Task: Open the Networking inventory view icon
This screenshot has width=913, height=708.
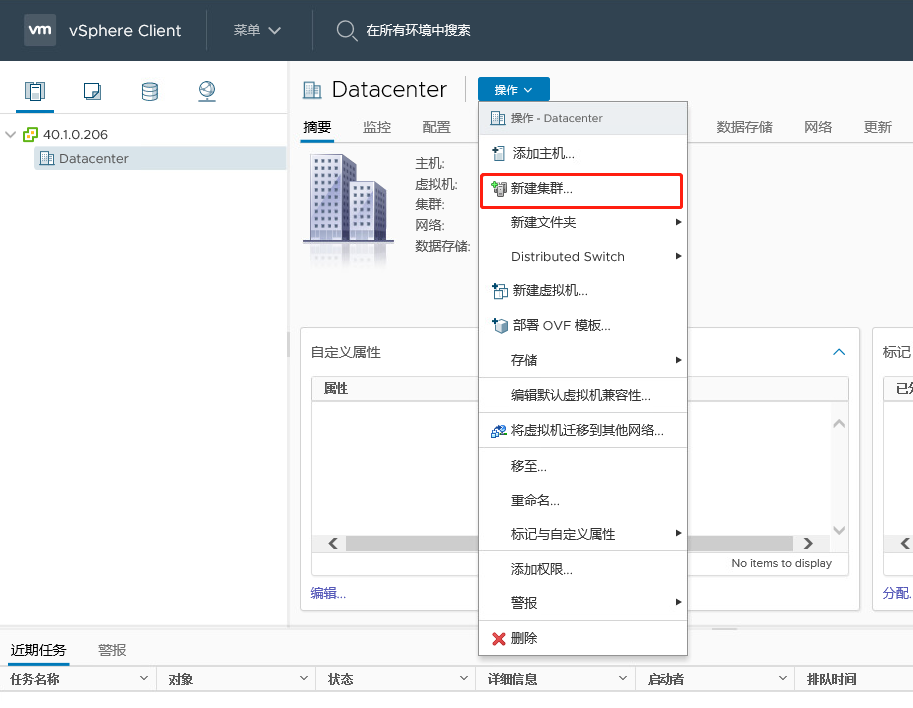Action: pos(207,92)
